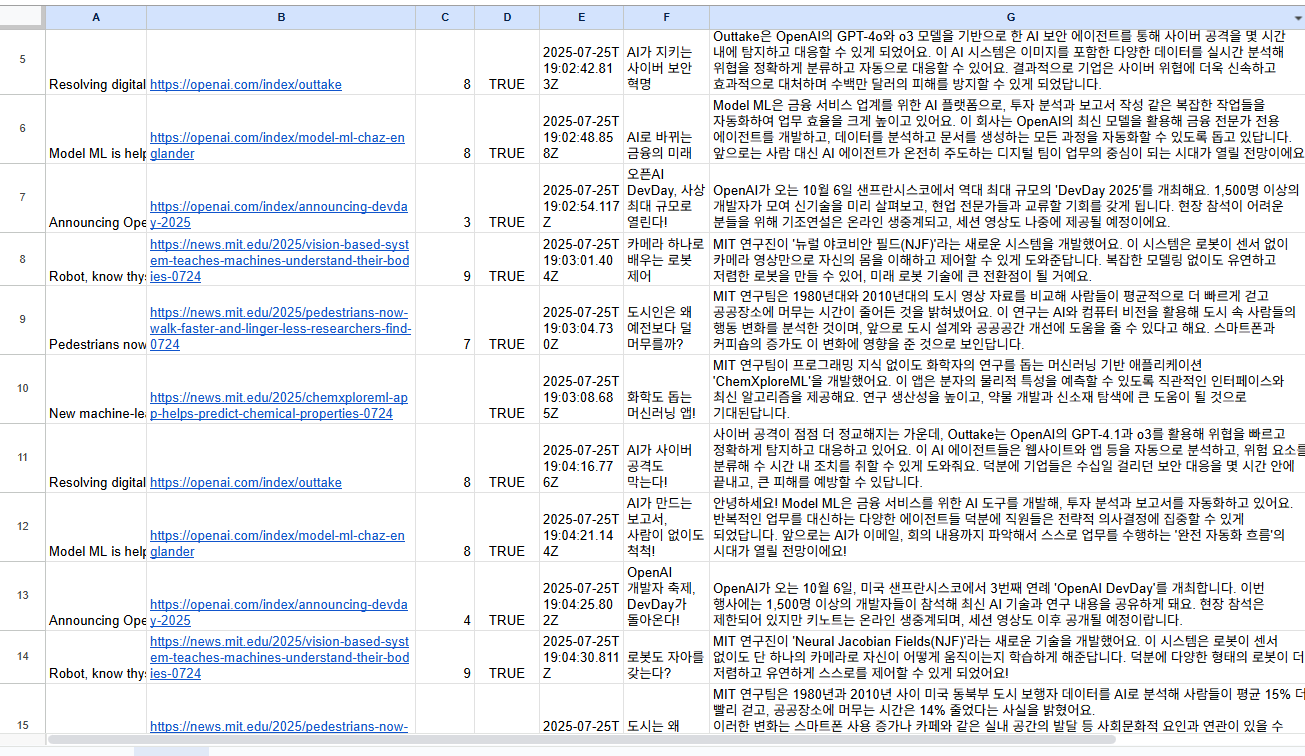Click the 'AI로 바뀌는 금융의 미래' cell
The width and height of the screenshot is (1305, 756).
click(x=666, y=130)
